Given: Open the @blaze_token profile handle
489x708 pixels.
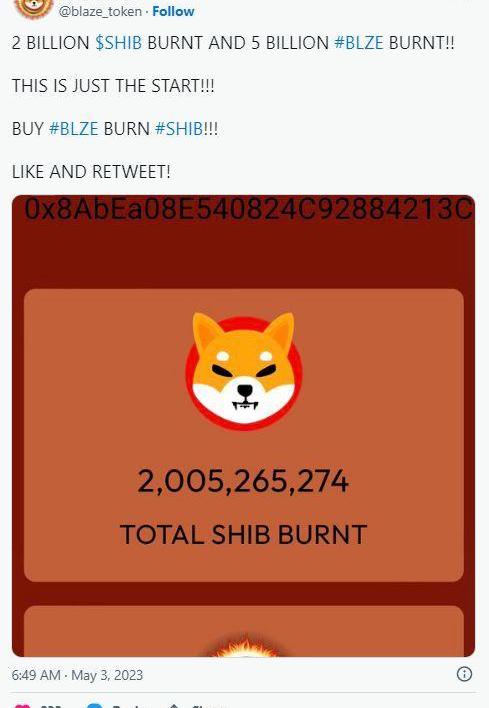Looking at the screenshot, I should tap(100, 11).
